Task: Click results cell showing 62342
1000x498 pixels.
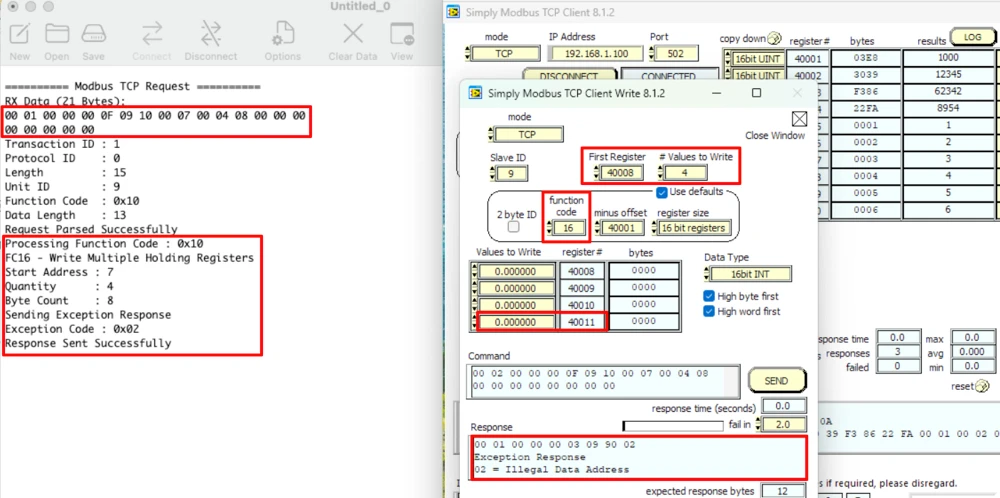Action: [x=949, y=92]
